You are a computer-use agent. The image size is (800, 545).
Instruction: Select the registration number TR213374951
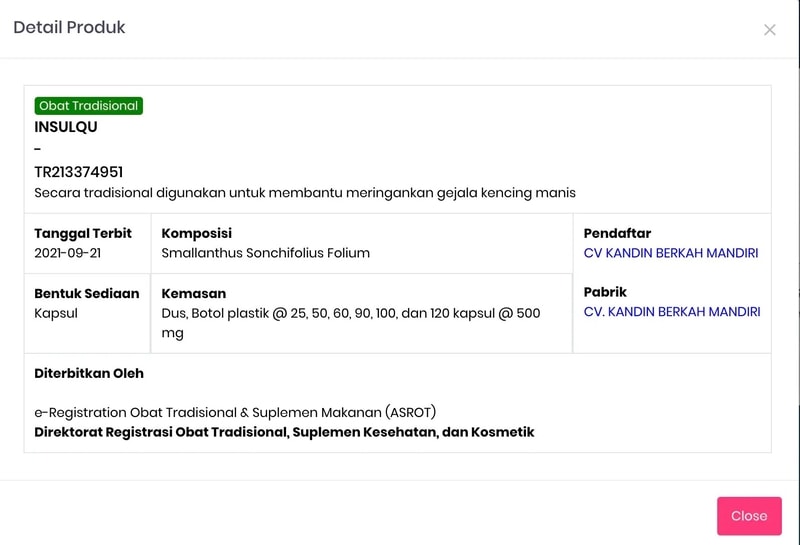[x=79, y=172]
